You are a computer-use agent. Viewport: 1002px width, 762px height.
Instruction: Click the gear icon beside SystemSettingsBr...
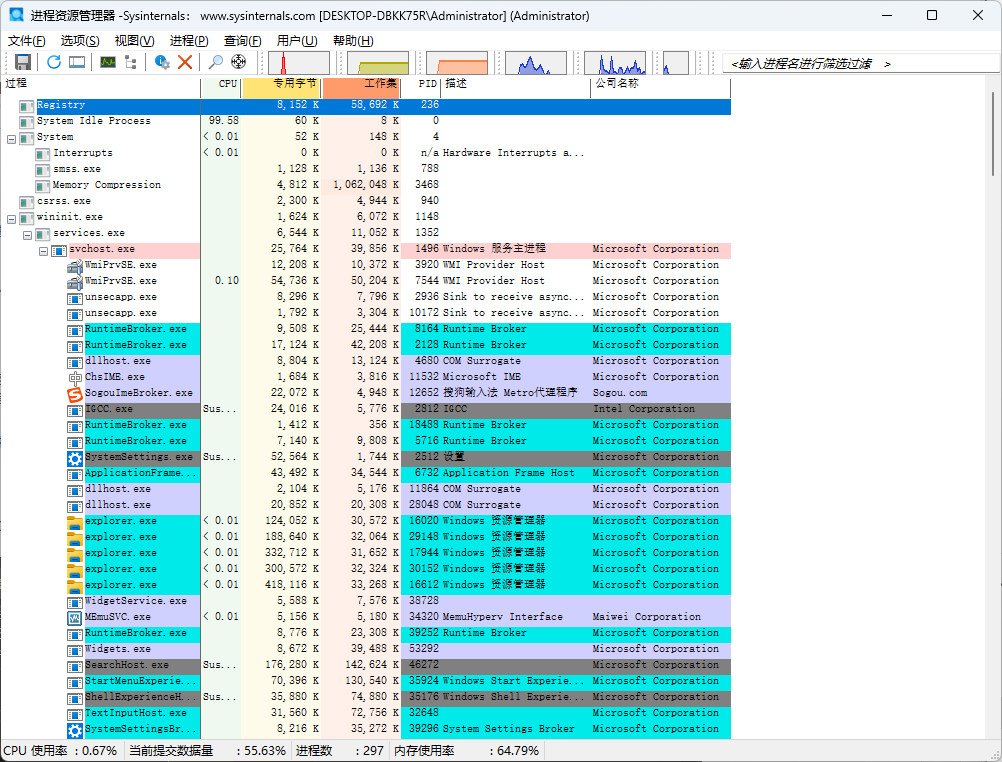[75, 729]
